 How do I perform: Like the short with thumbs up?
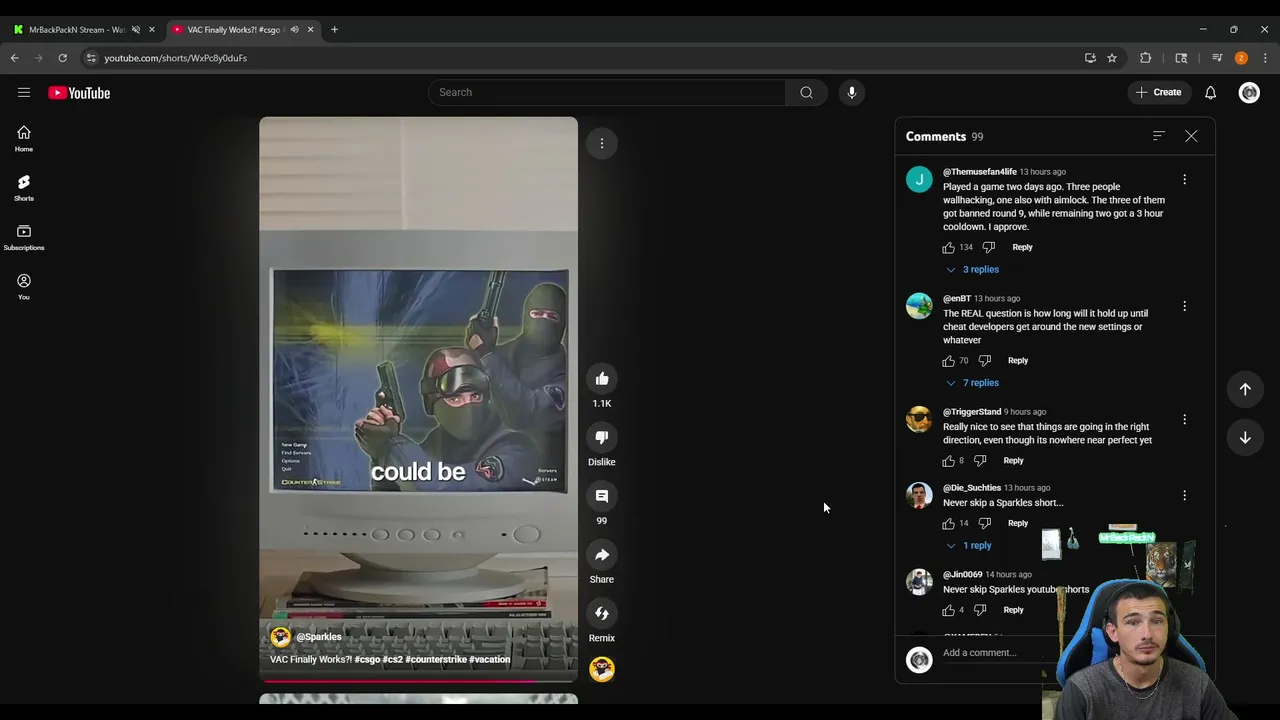pyautogui.click(x=602, y=379)
